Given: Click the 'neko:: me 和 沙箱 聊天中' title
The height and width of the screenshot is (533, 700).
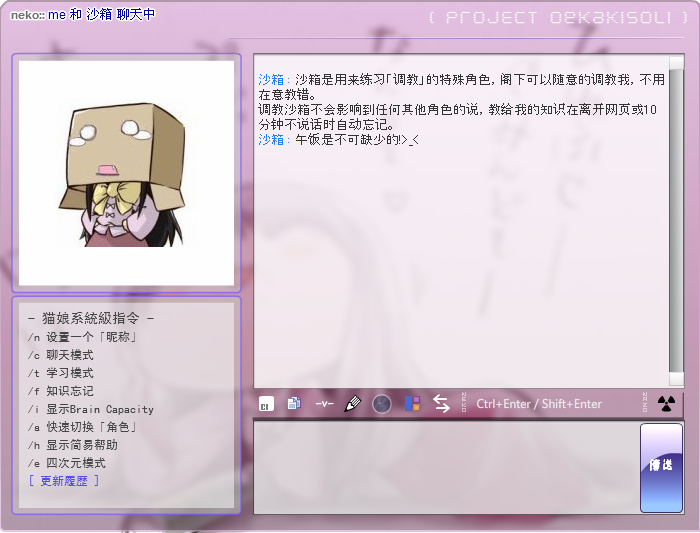Looking at the screenshot, I should point(83,15).
